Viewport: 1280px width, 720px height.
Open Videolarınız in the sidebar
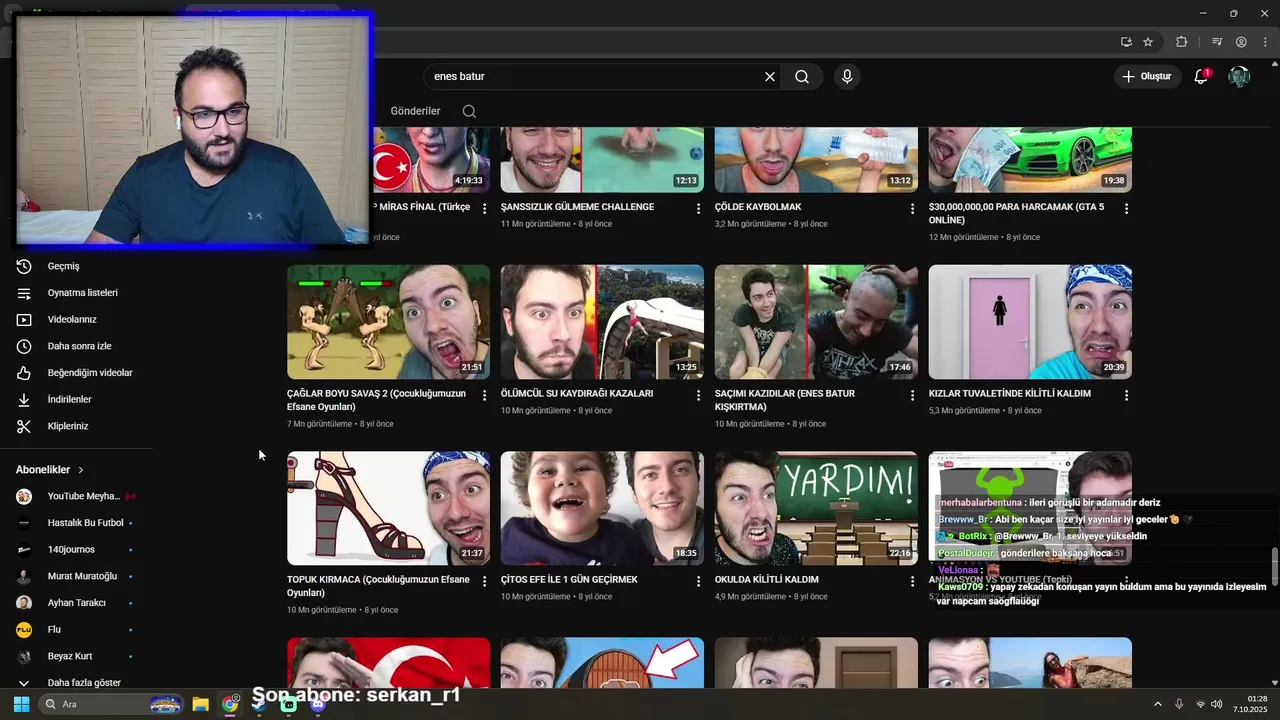[x=72, y=319]
